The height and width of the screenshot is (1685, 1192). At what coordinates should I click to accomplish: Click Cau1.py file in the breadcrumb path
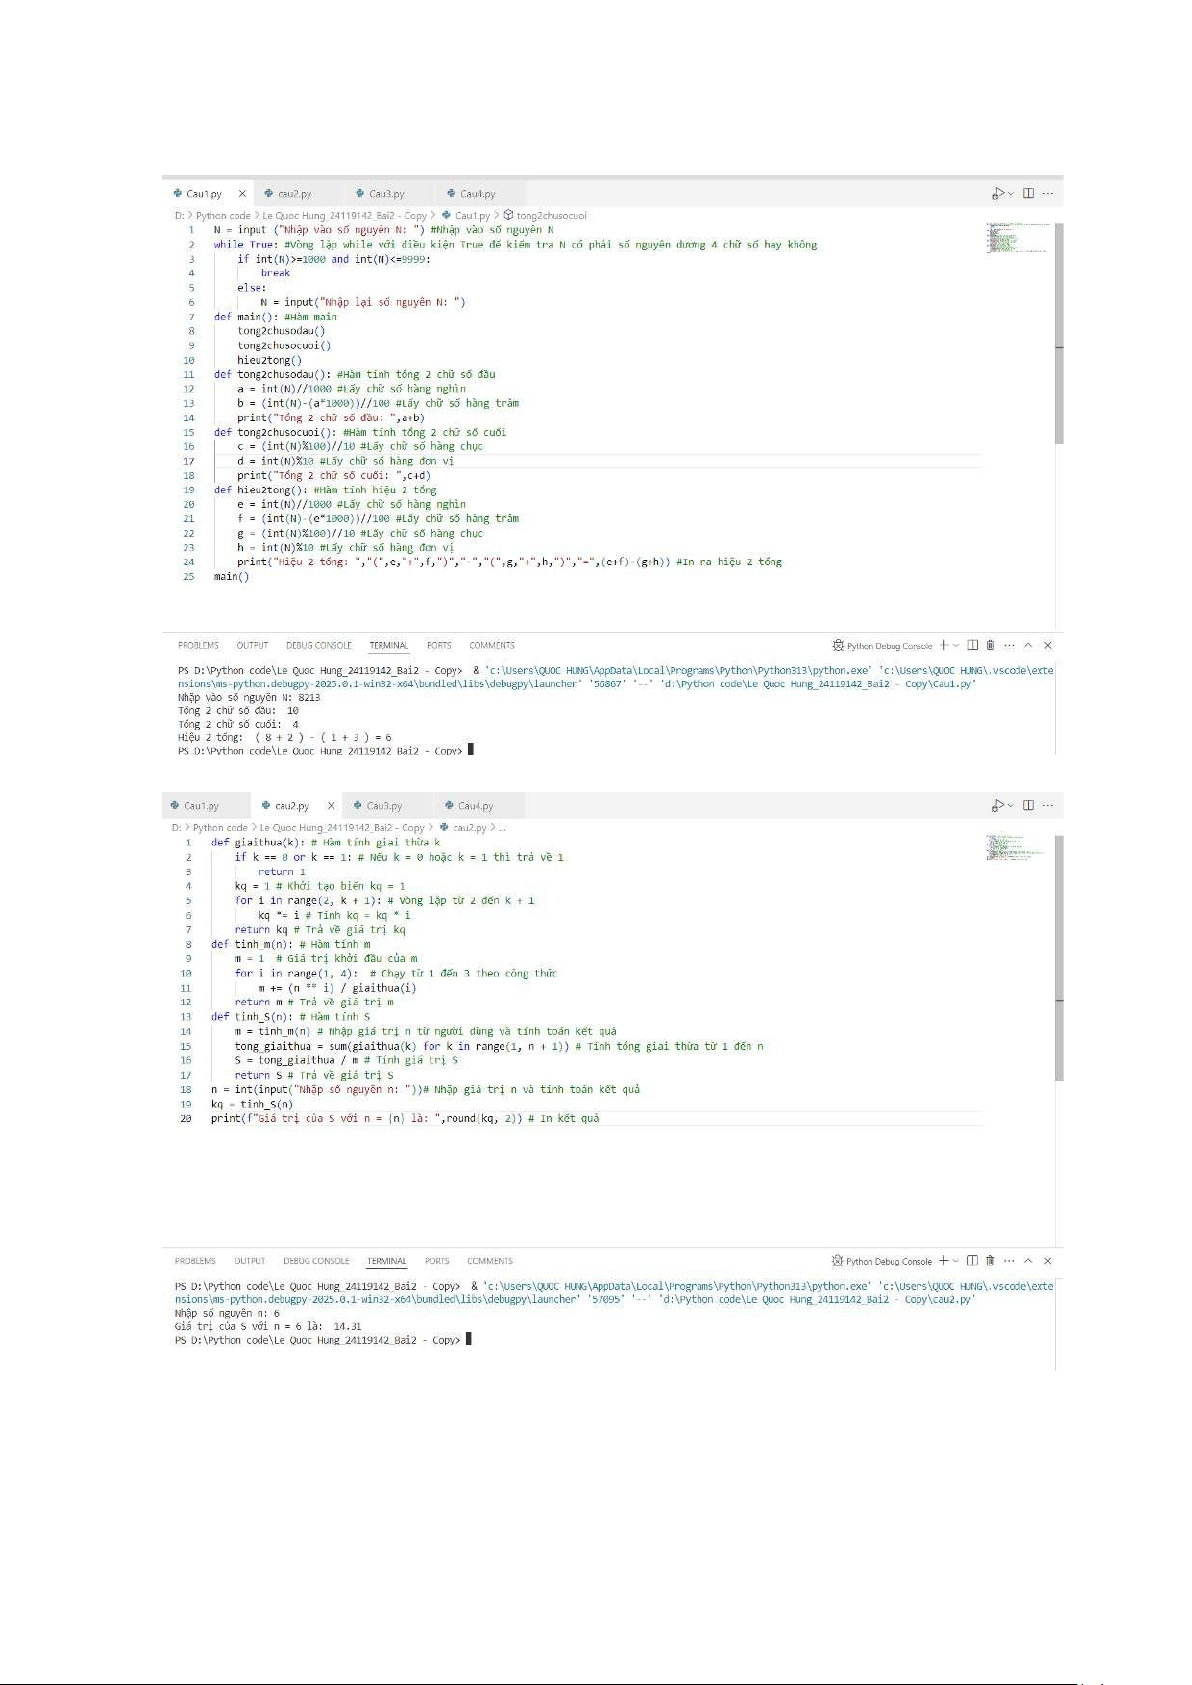(x=466, y=215)
